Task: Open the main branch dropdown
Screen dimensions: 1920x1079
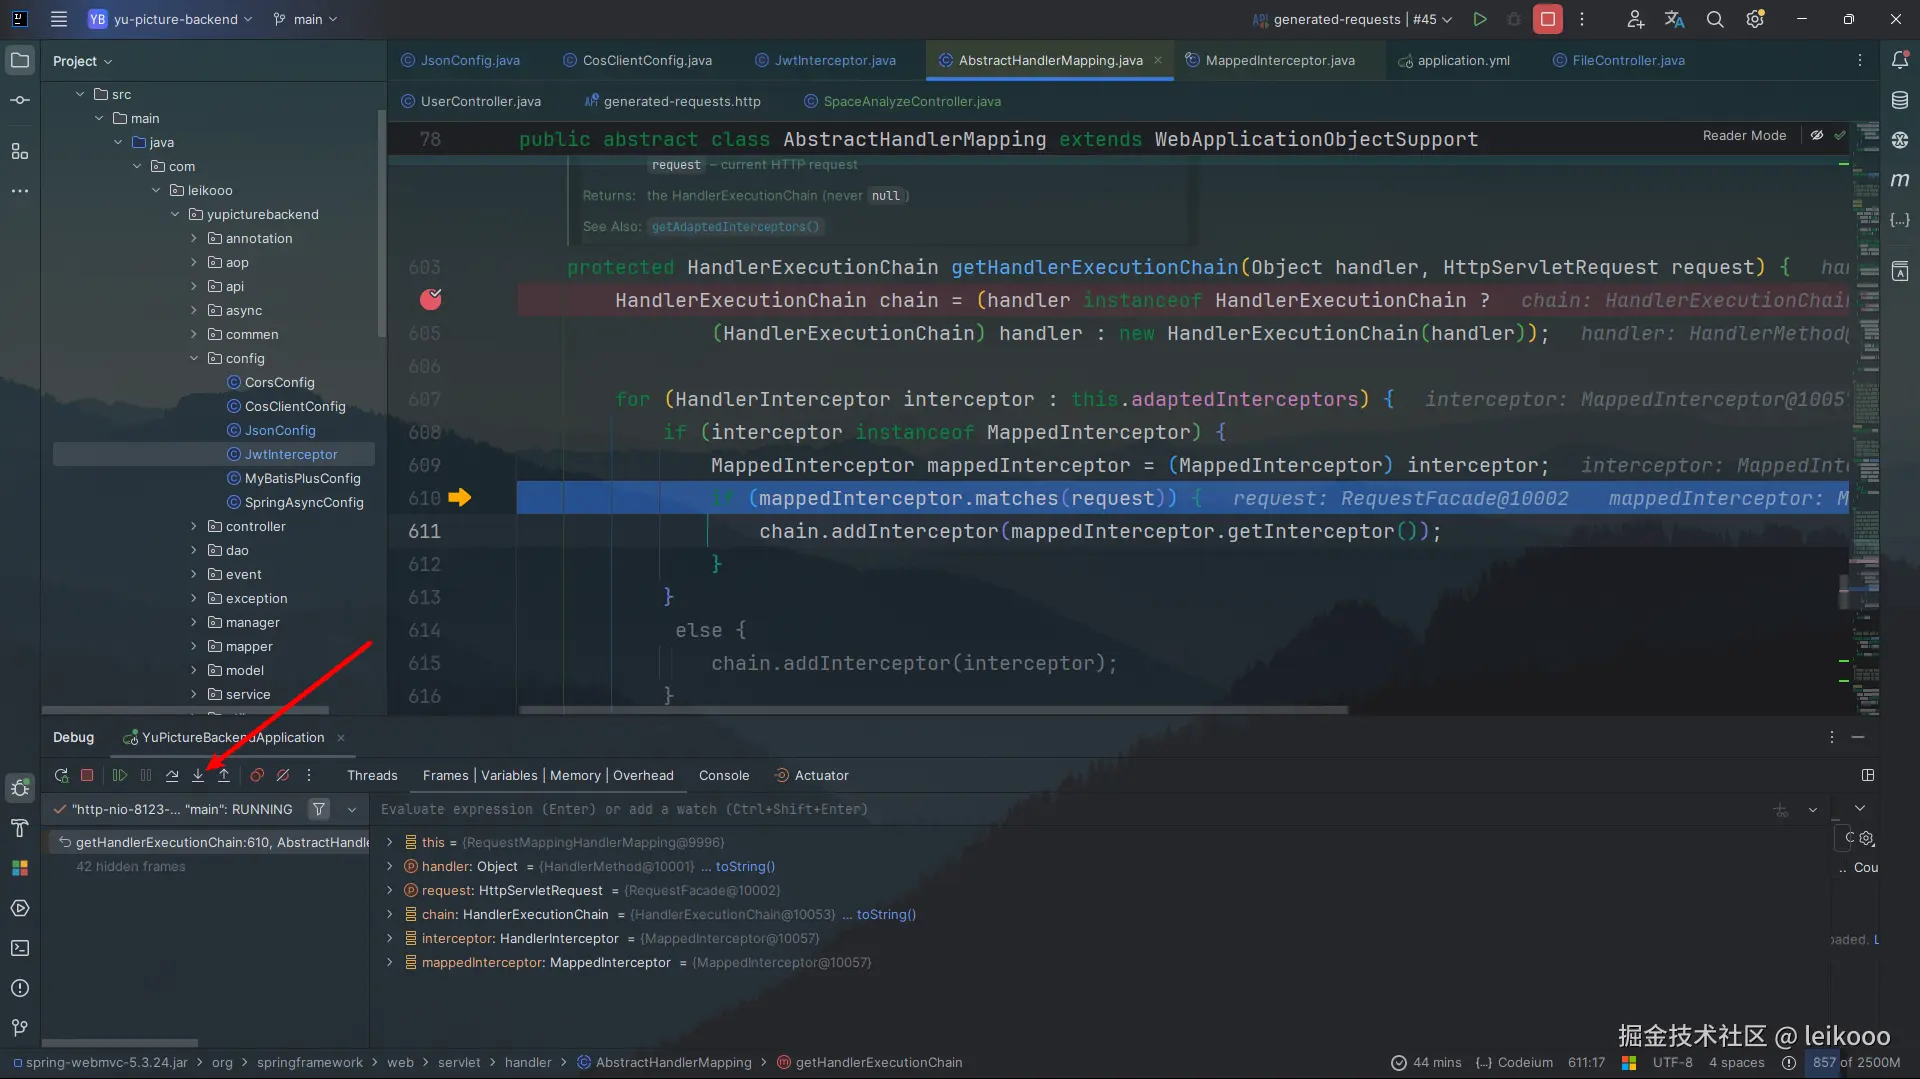Action: [x=306, y=19]
